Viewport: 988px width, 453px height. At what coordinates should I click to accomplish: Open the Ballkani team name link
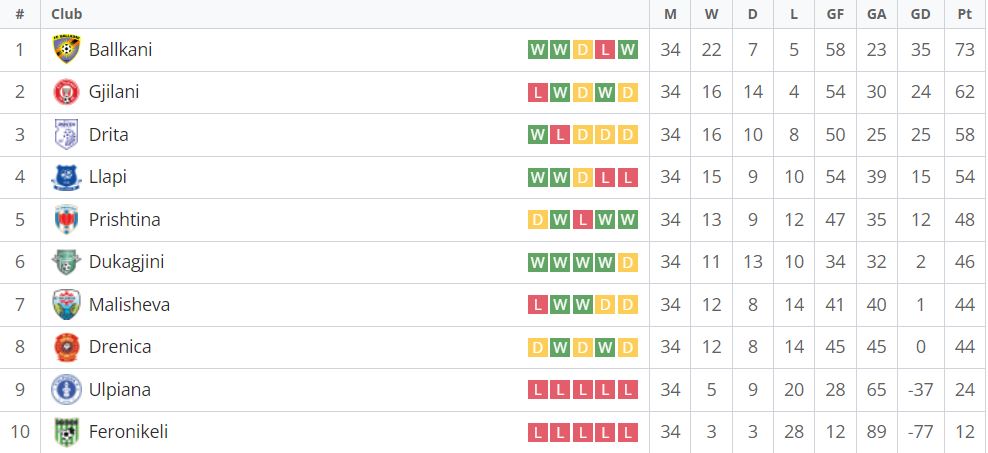[120, 50]
